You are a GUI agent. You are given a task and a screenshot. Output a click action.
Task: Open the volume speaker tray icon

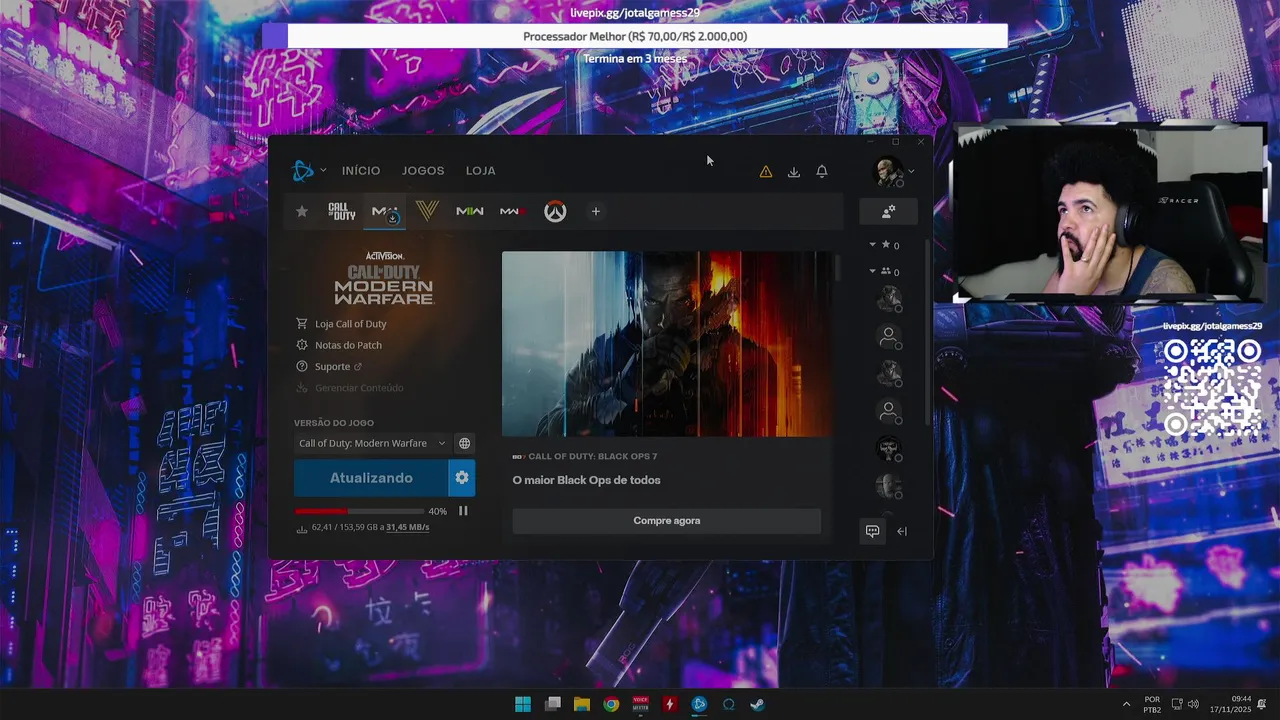[x=1194, y=704]
